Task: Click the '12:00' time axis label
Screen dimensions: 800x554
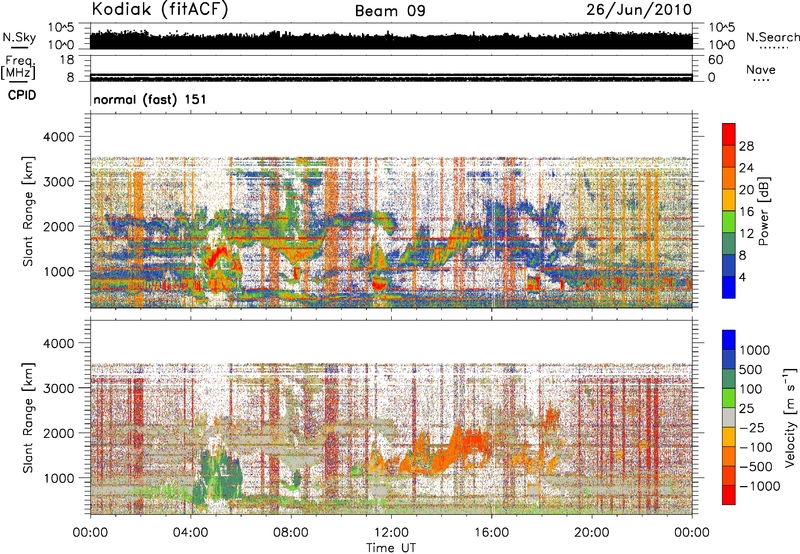Action: (391, 533)
